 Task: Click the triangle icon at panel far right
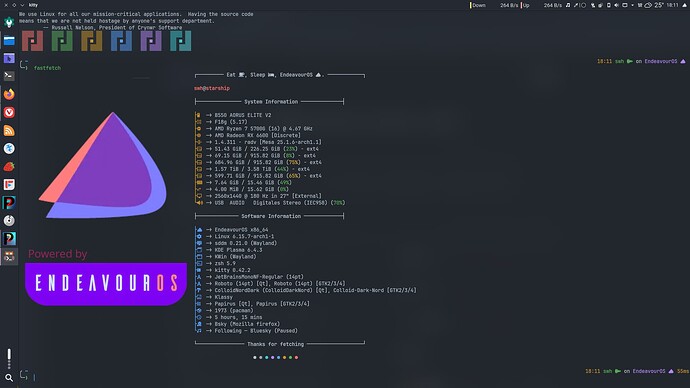click(x=685, y=5)
